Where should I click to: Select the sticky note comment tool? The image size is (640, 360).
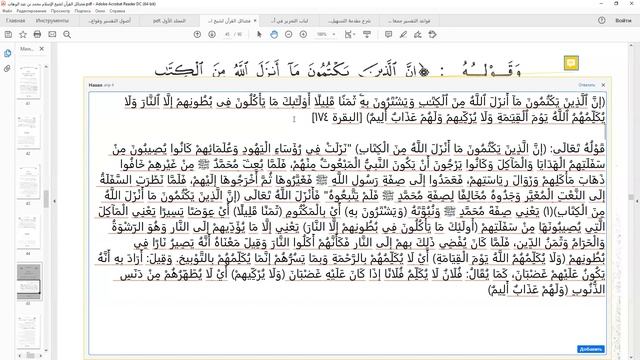[388, 35]
